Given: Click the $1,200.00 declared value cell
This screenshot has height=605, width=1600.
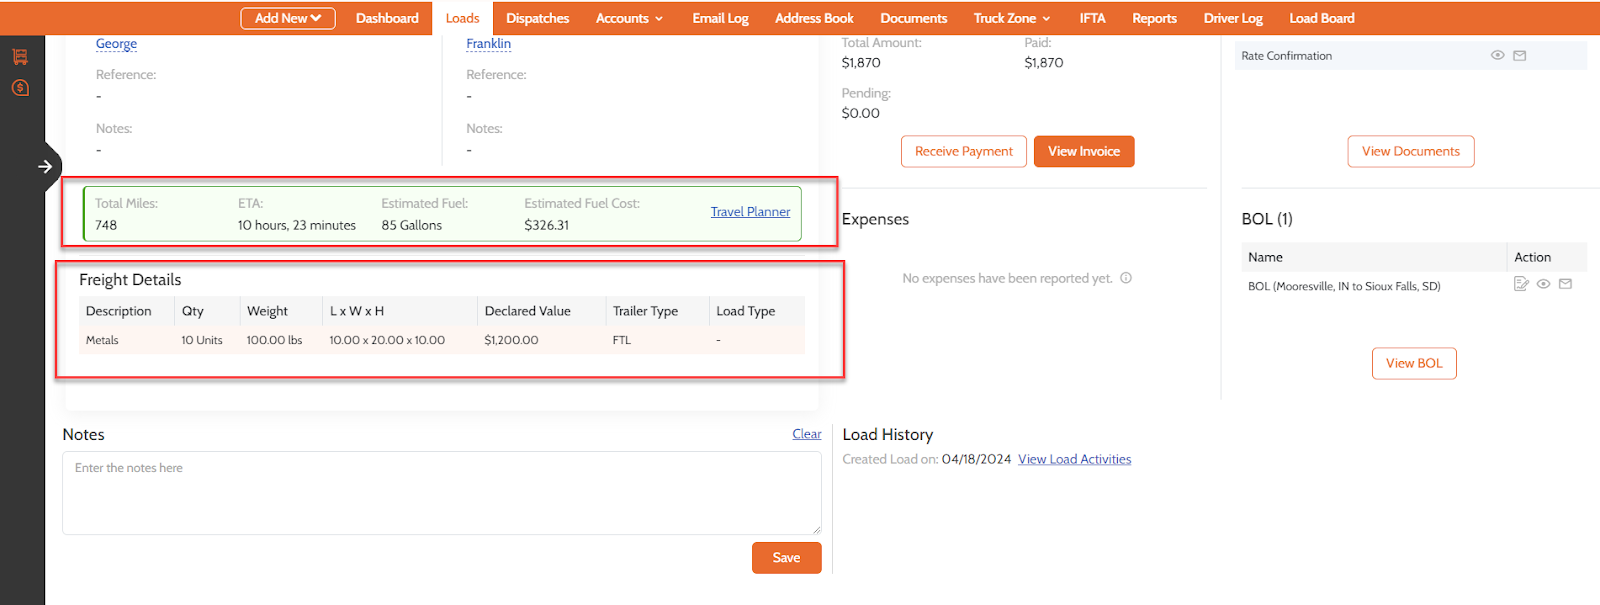Looking at the screenshot, I should 511,340.
